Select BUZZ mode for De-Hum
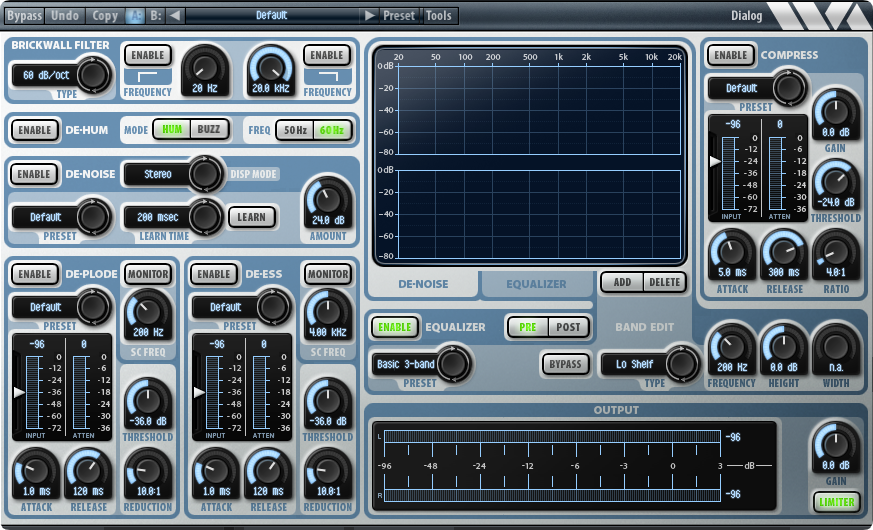The width and height of the screenshot is (873, 530). tap(209, 130)
